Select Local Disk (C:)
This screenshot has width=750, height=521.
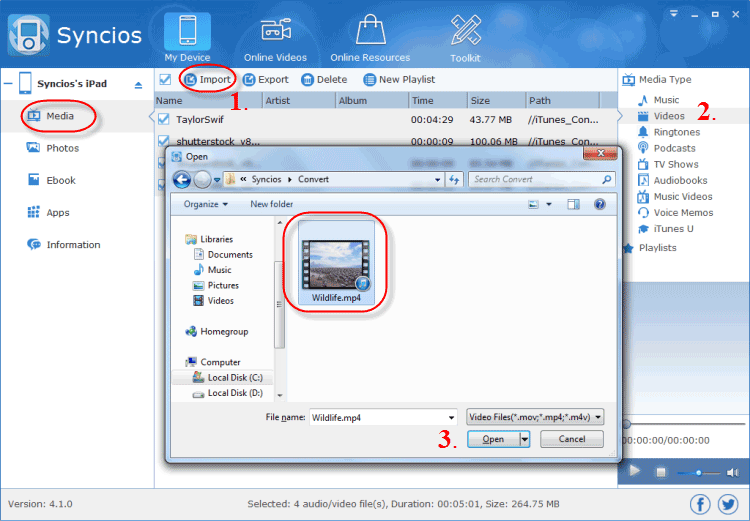pyautogui.click(x=227, y=377)
